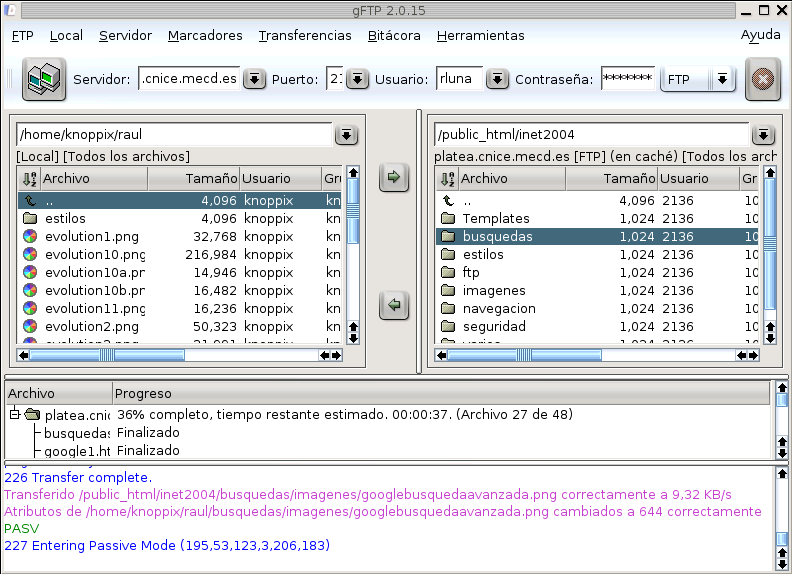Click the download left-arrow button
Screen dimensions: 792x574
point(394,306)
